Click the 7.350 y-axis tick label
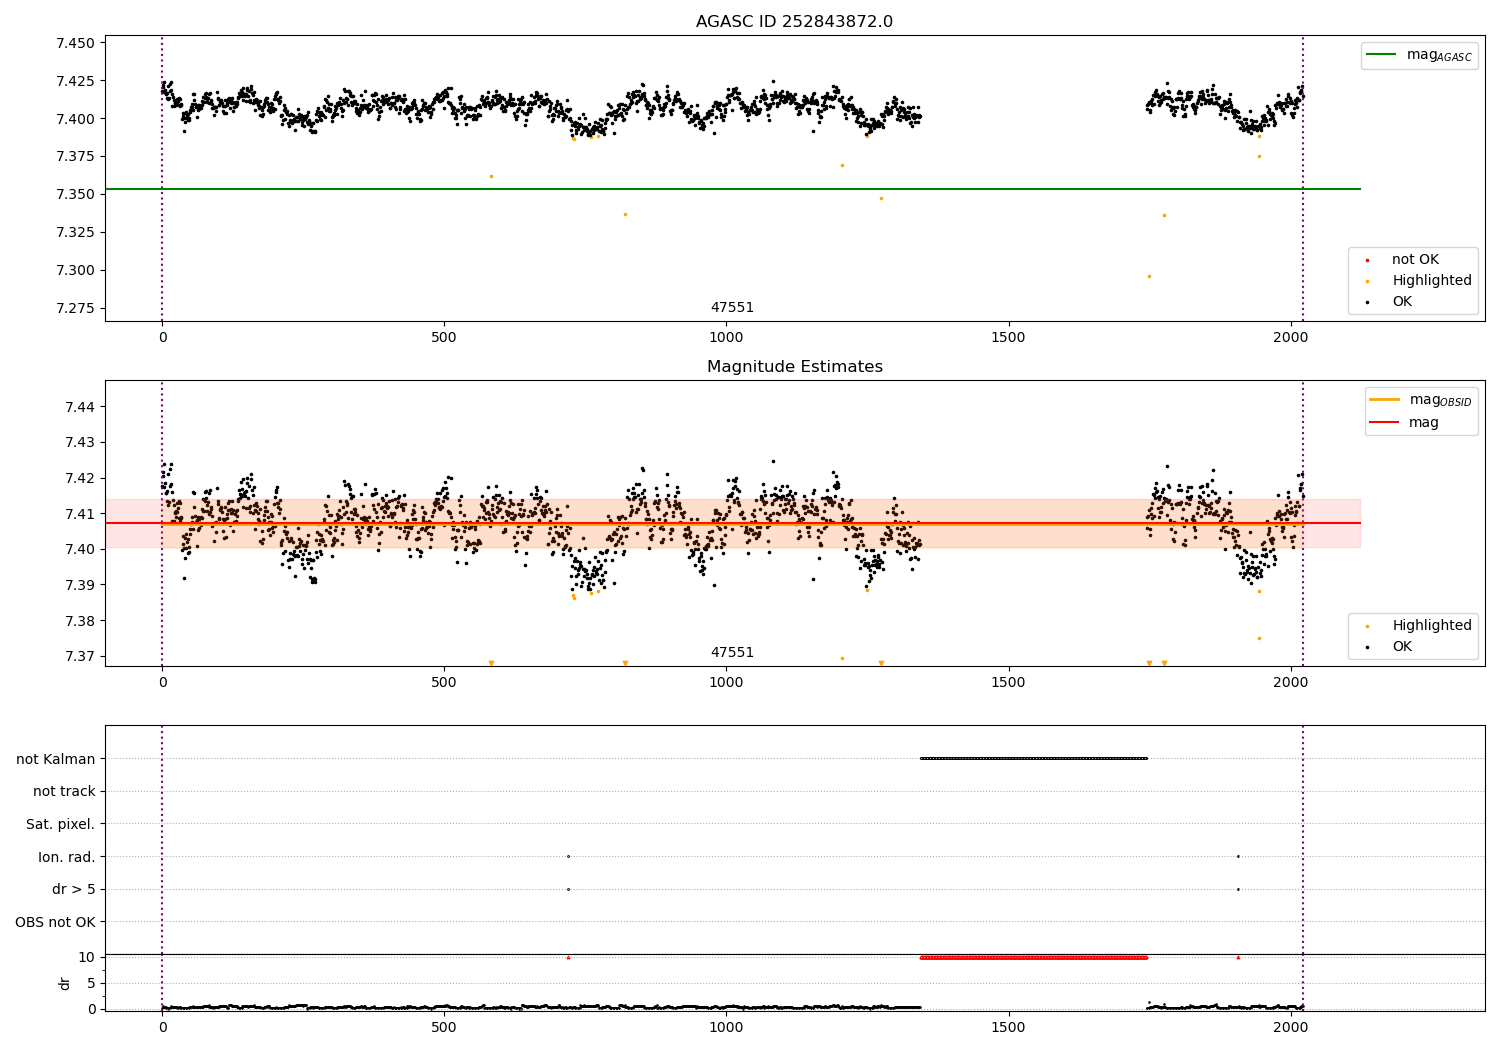This screenshot has width=1500, height=1050. [75, 195]
